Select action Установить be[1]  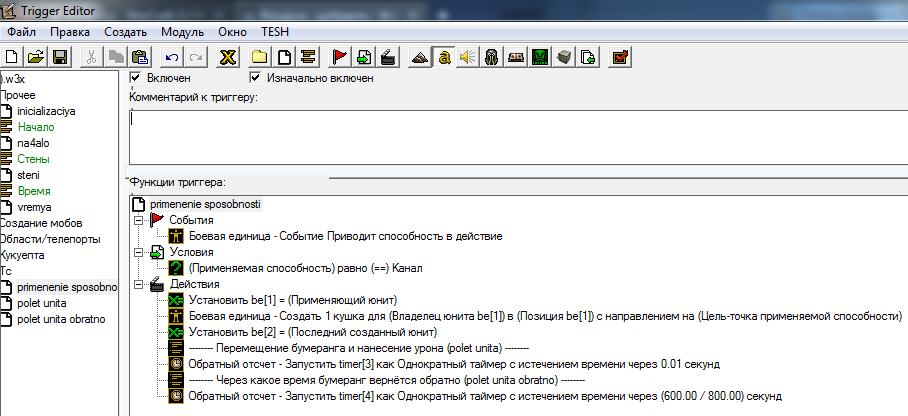point(292,300)
